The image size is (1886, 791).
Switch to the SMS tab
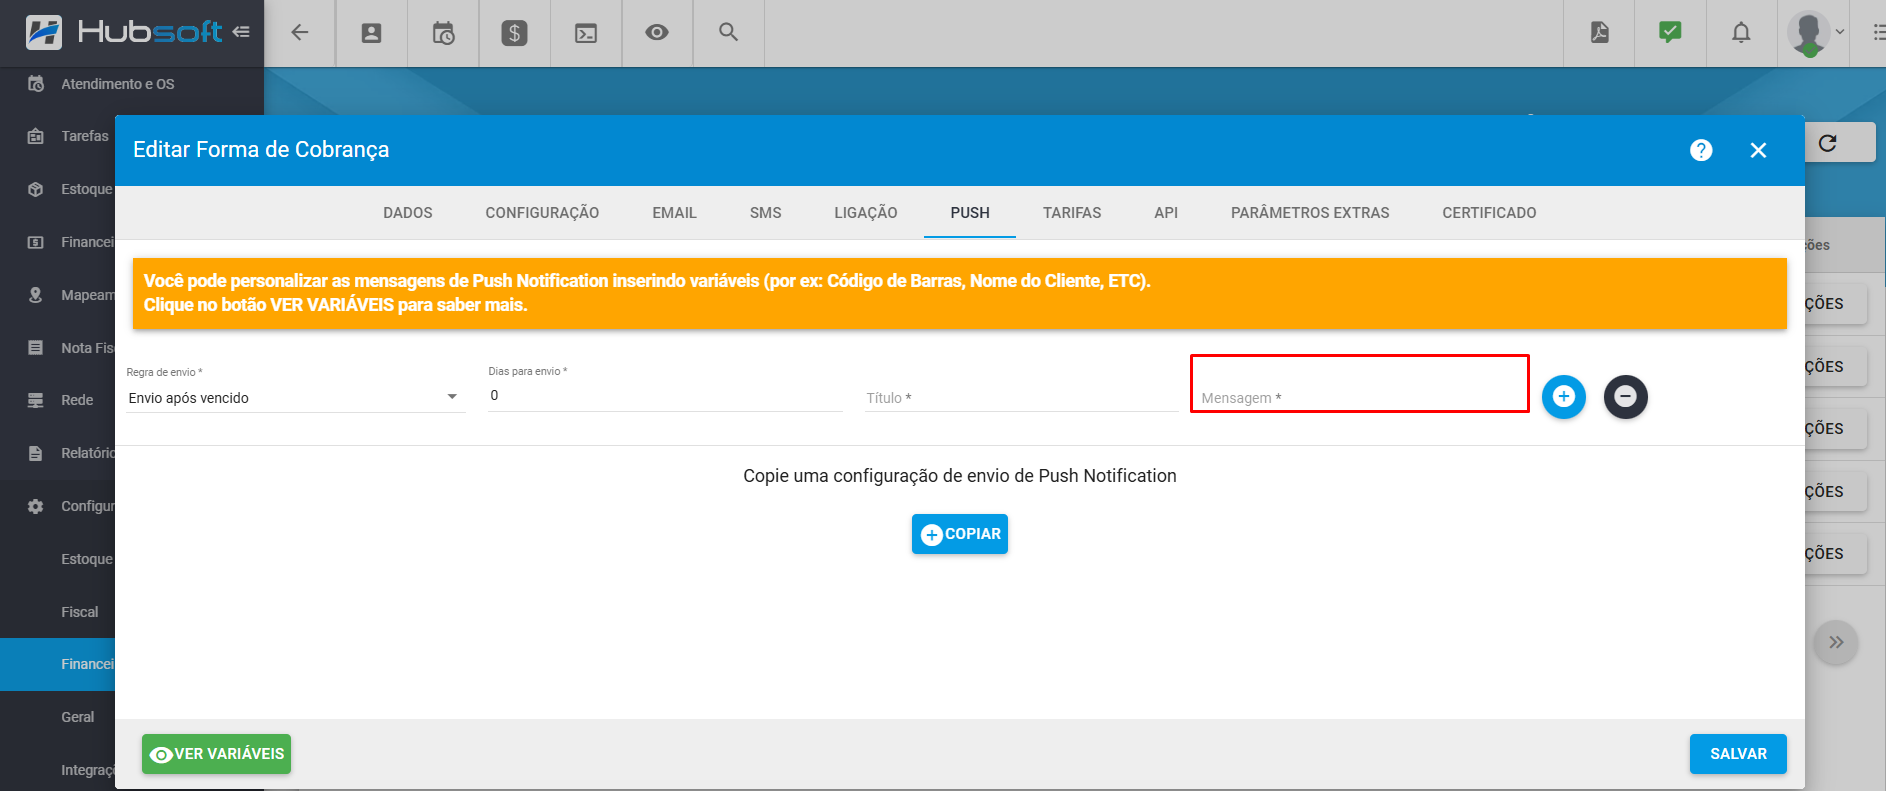(766, 213)
